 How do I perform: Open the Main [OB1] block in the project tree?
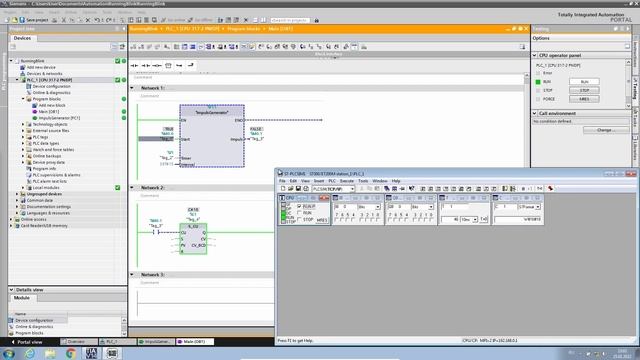49,111
